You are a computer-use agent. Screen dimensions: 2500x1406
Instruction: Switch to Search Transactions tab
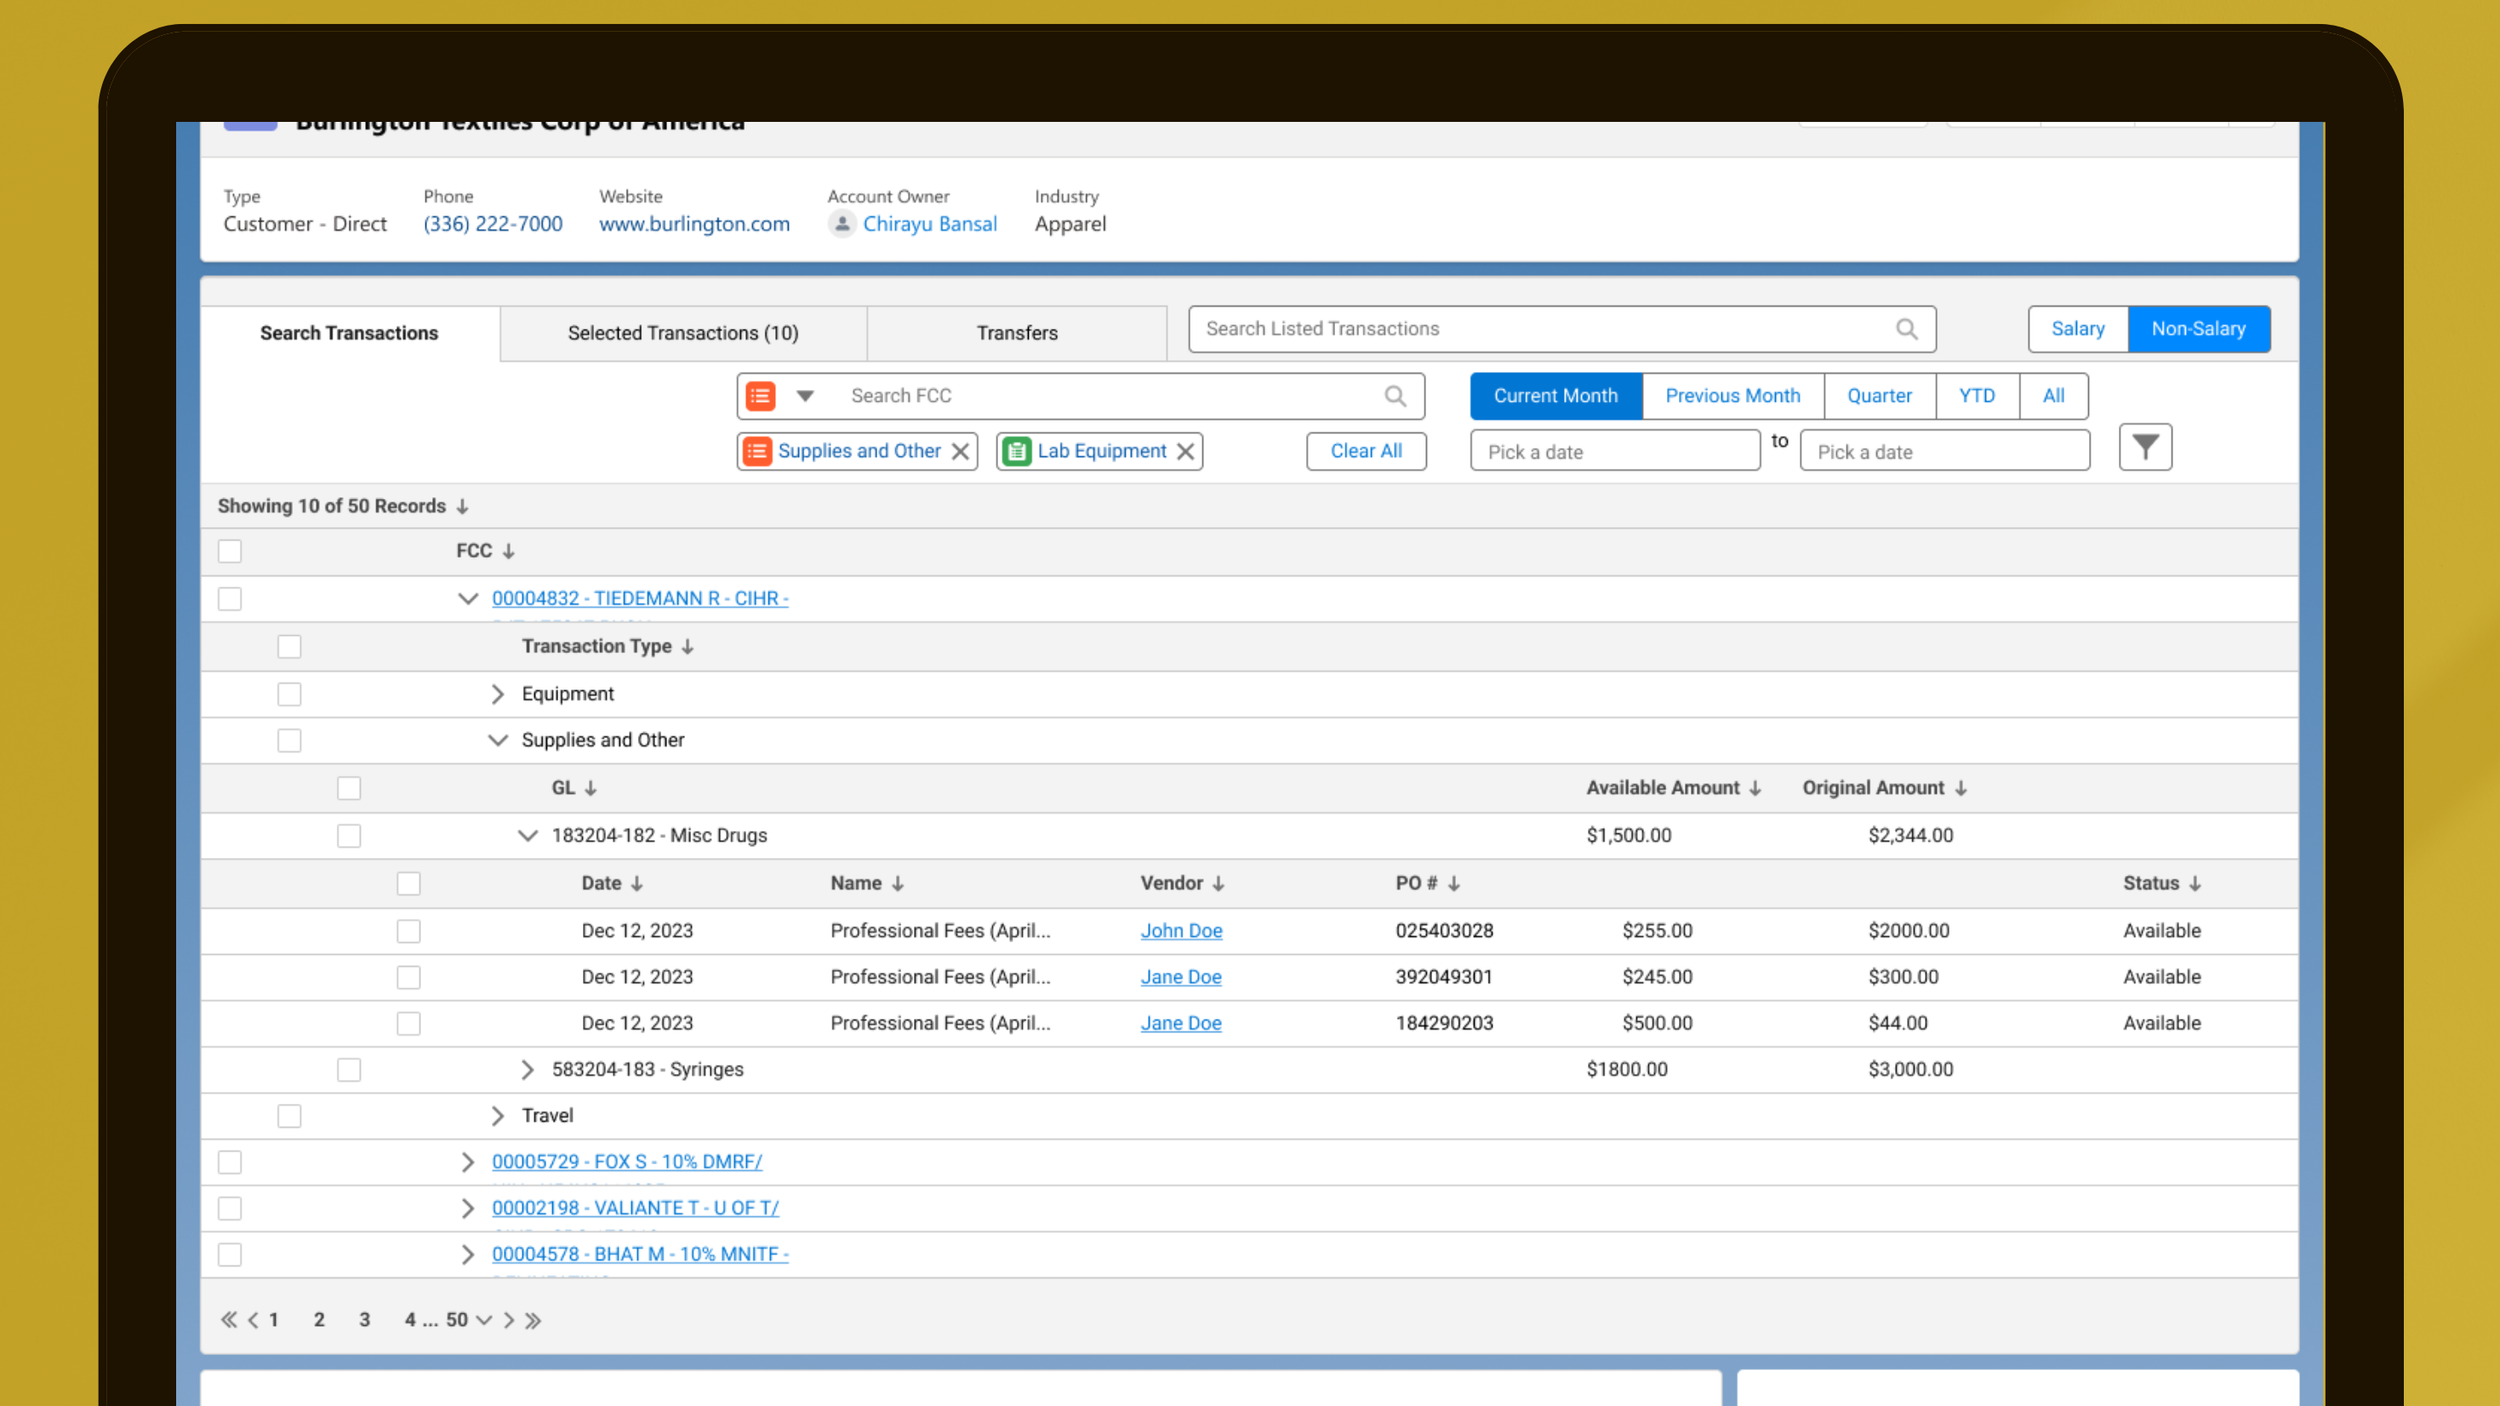349,333
